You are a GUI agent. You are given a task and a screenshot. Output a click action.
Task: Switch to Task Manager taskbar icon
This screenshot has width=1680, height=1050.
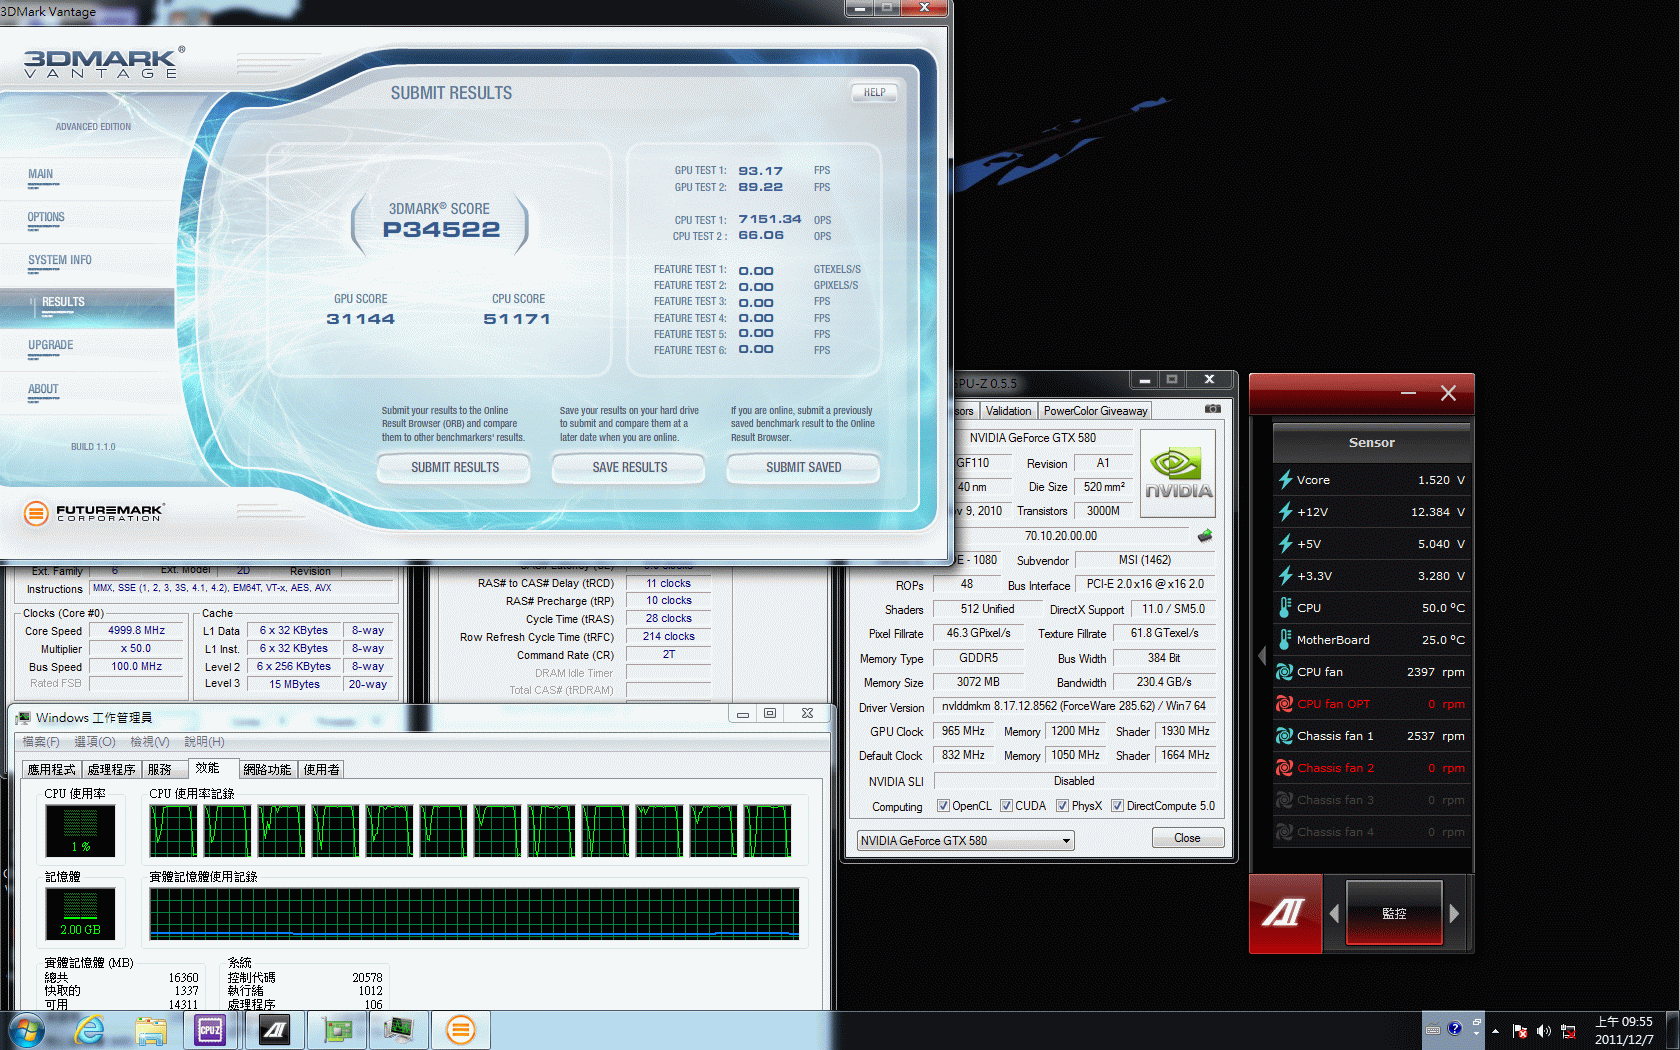click(x=398, y=1030)
